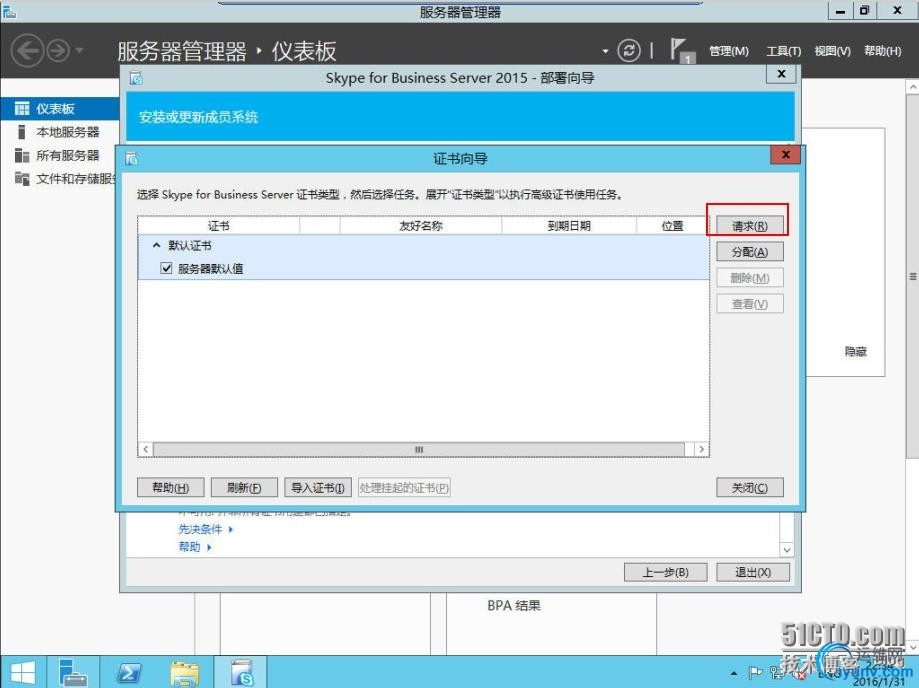
Task: Click the Back arrow in Server Manager
Action: [x=27, y=51]
